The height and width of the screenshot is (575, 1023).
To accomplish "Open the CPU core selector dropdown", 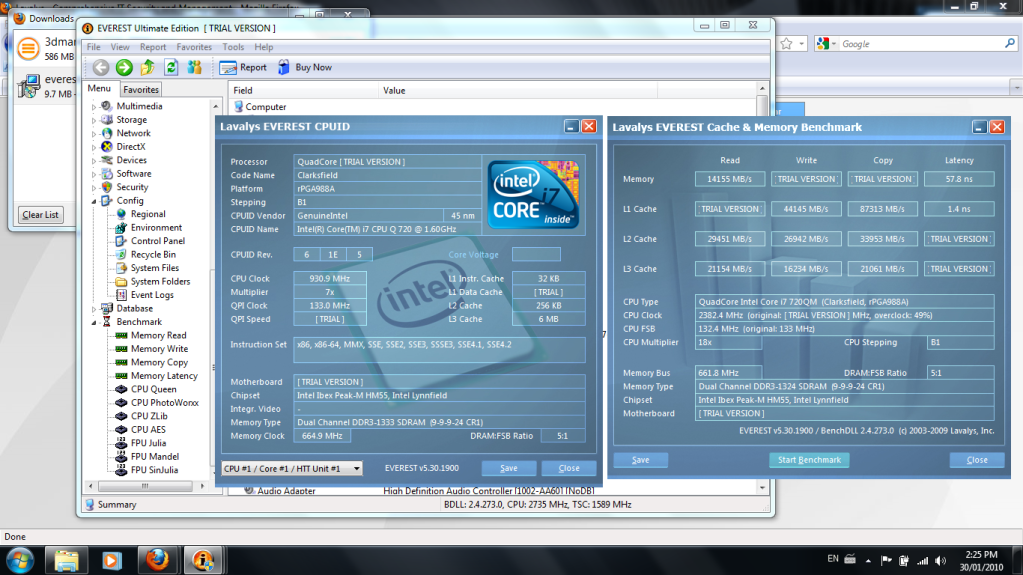I will (x=292, y=469).
